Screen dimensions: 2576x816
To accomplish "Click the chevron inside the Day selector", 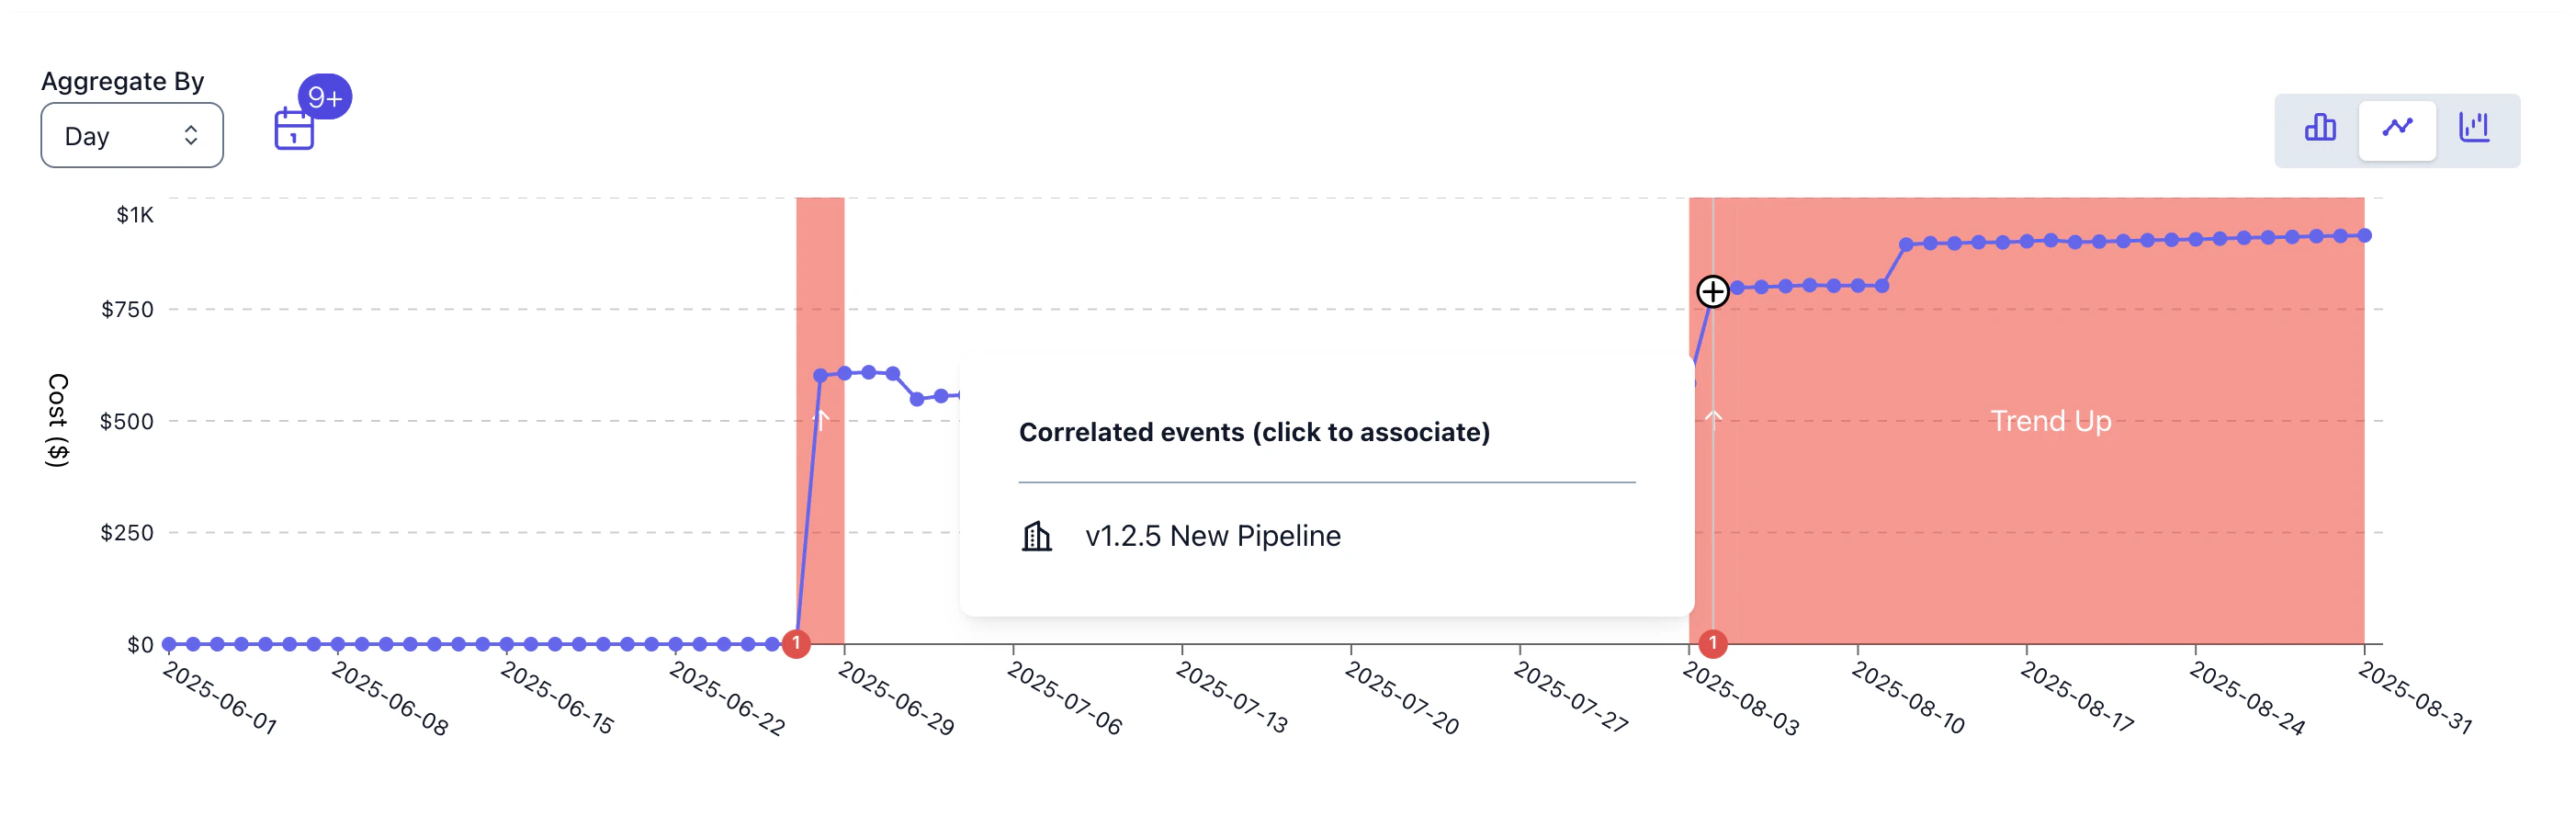I will pyautogui.click(x=193, y=135).
